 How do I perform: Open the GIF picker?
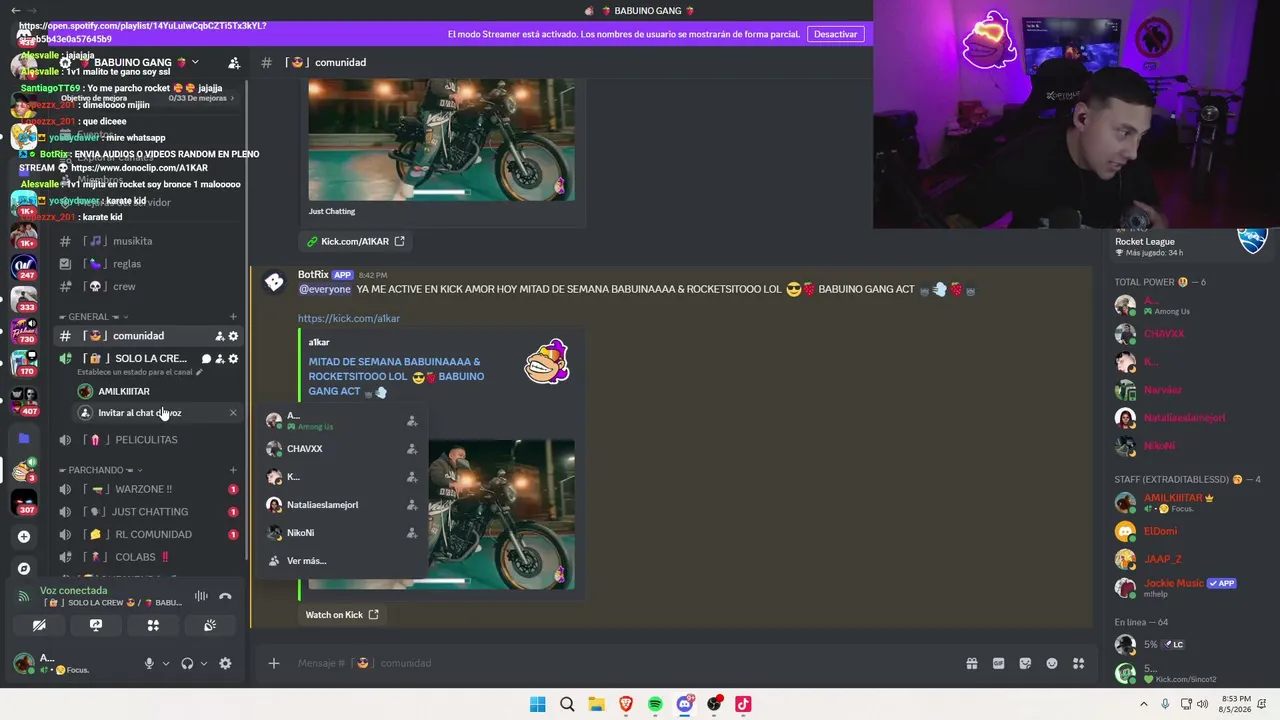coord(998,663)
